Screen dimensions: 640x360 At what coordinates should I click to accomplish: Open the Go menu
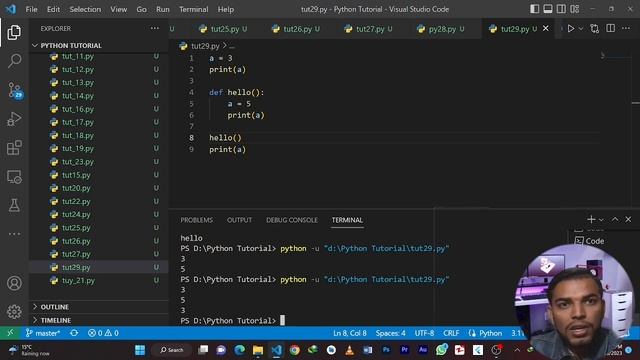coord(141,9)
